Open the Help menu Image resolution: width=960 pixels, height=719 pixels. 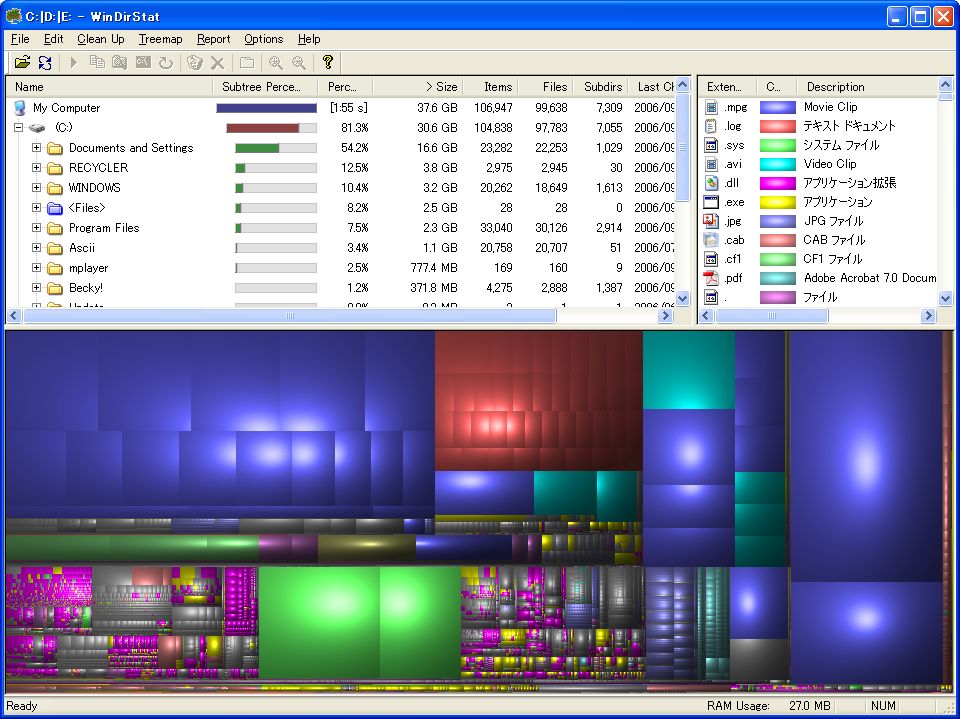click(309, 39)
